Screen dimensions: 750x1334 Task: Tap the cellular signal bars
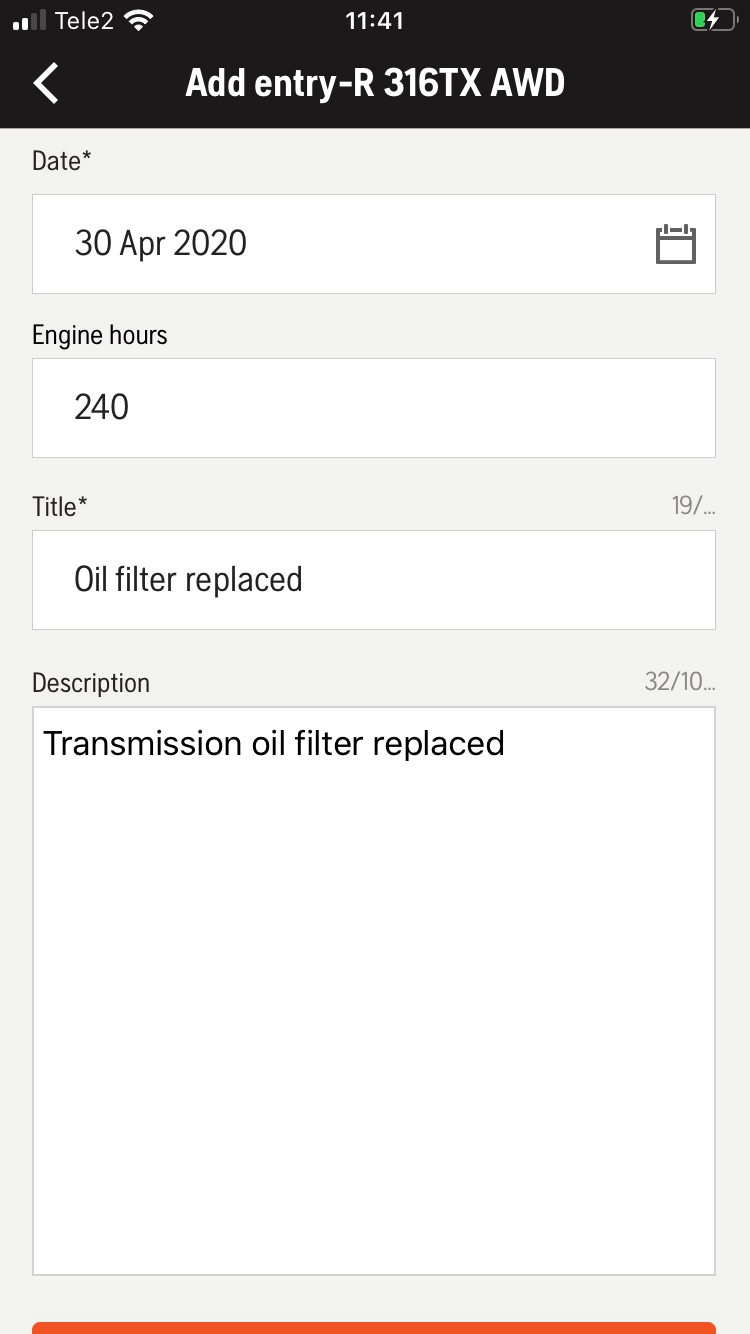30,21
